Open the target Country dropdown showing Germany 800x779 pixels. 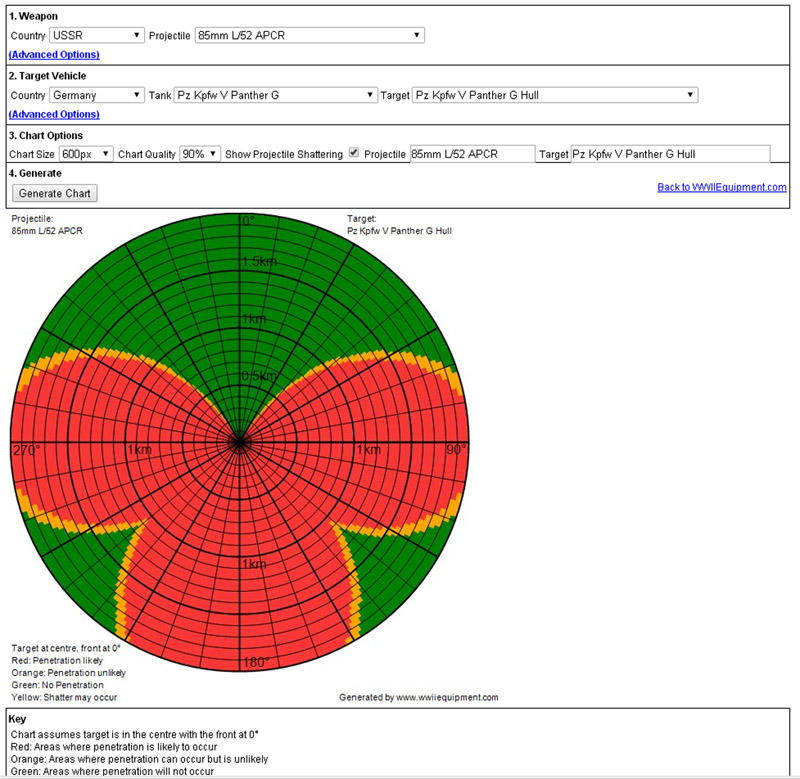coord(96,95)
